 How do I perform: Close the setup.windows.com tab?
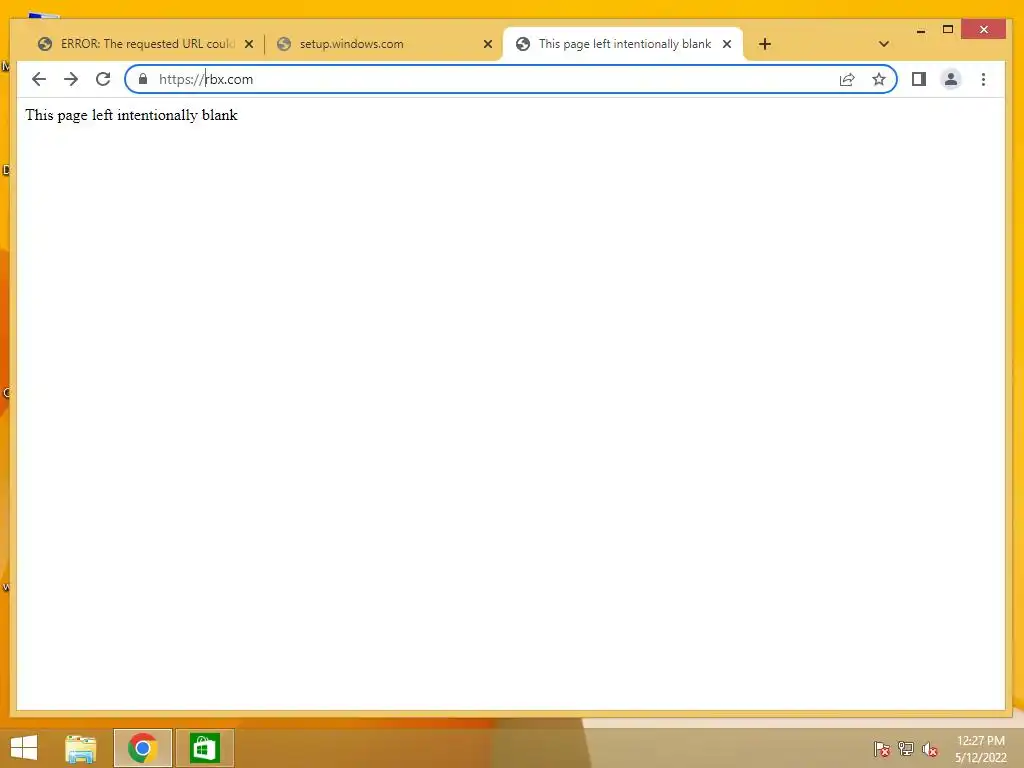pos(488,44)
